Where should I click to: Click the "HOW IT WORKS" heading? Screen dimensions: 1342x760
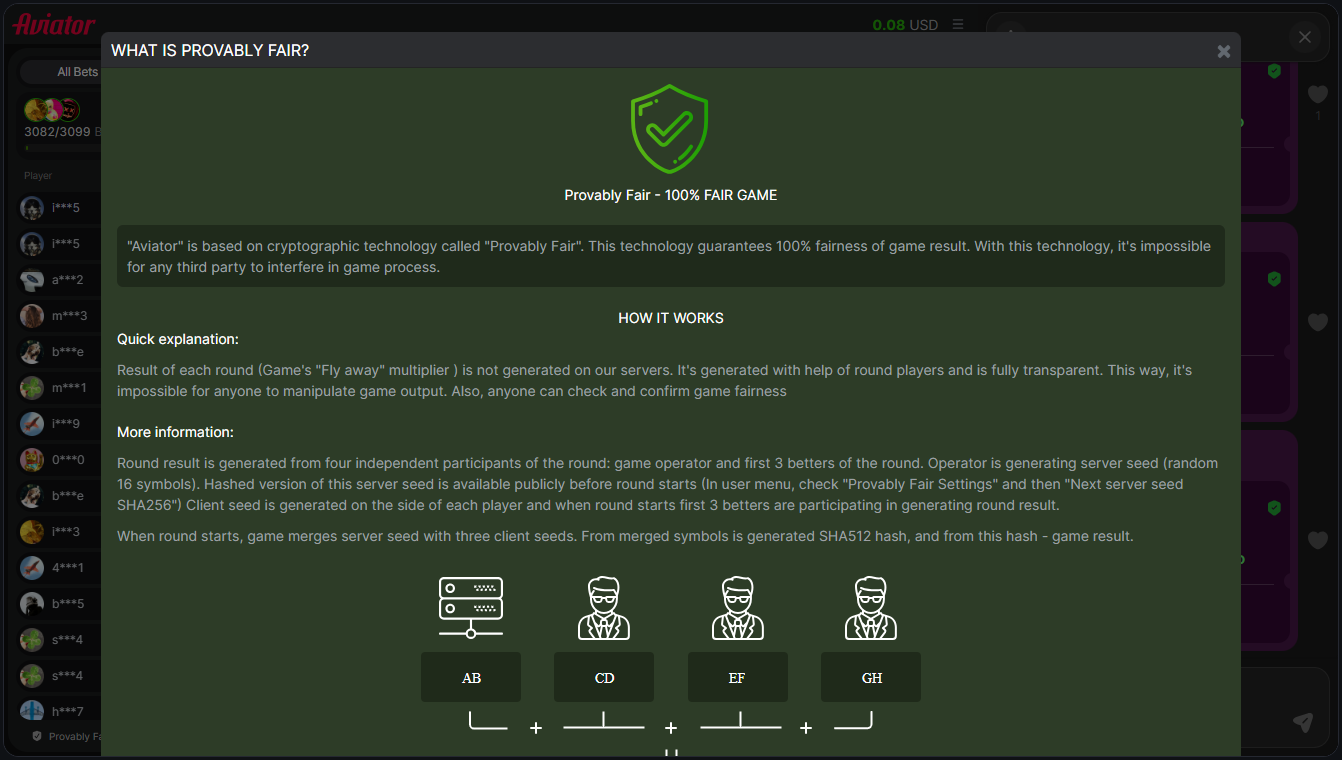pos(671,318)
